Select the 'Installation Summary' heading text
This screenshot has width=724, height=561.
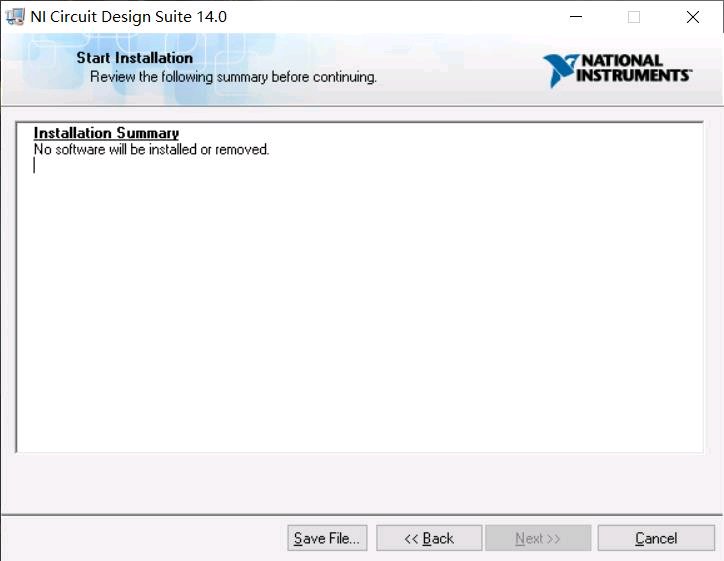(x=106, y=133)
